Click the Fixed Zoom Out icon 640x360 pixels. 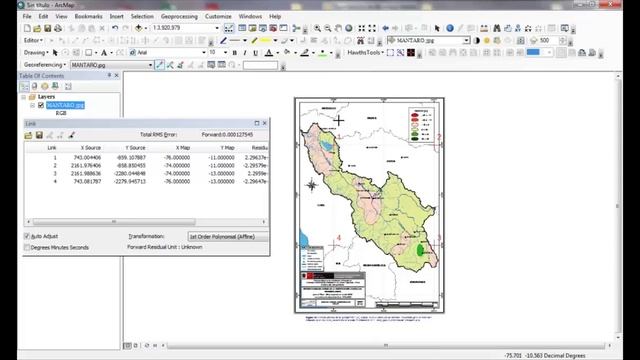372,28
